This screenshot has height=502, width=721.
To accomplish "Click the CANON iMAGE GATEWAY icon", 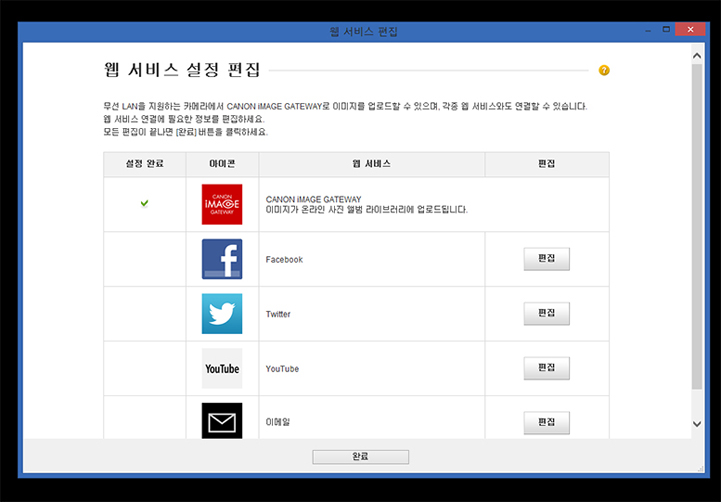I will click(x=222, y=204).
